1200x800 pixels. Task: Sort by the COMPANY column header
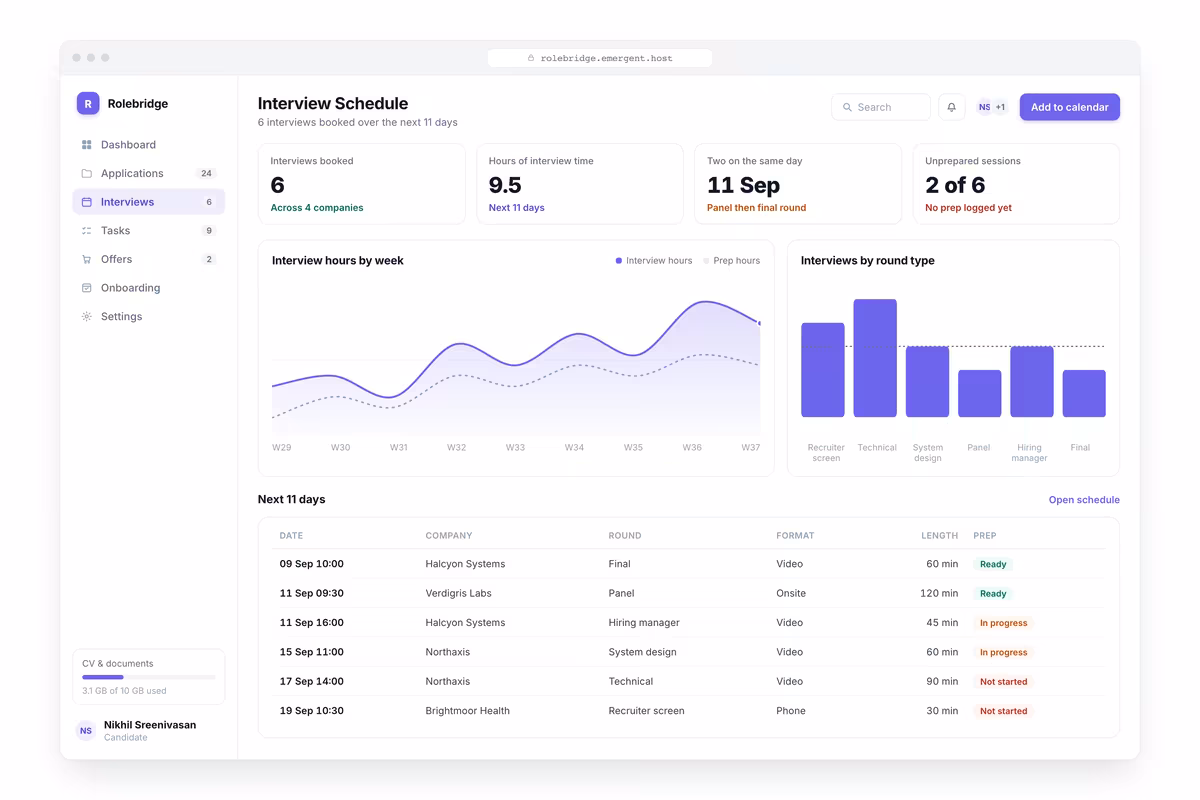click(449, 536)
